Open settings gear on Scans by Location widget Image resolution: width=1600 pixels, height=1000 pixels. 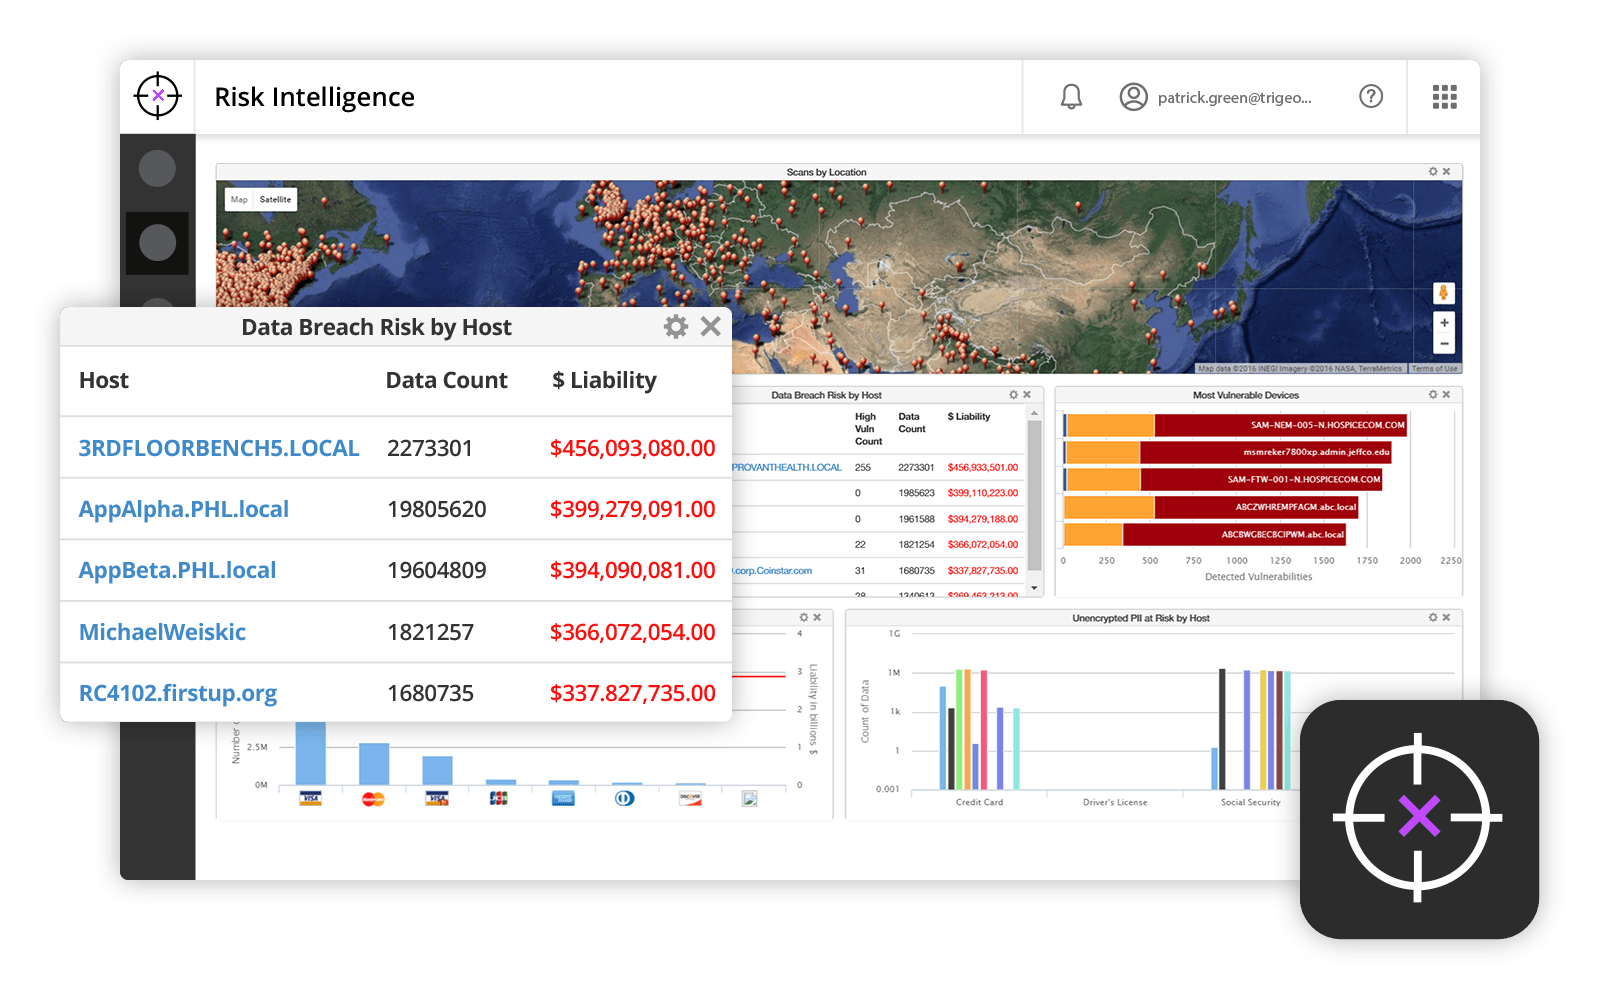tap(1432, 171)
